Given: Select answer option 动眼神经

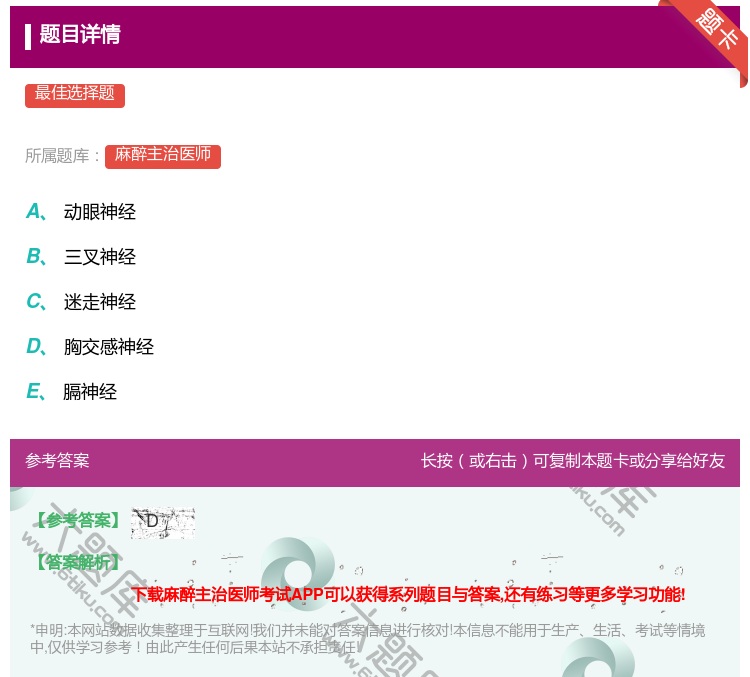Looking at the screenshot, I should 99,212.
